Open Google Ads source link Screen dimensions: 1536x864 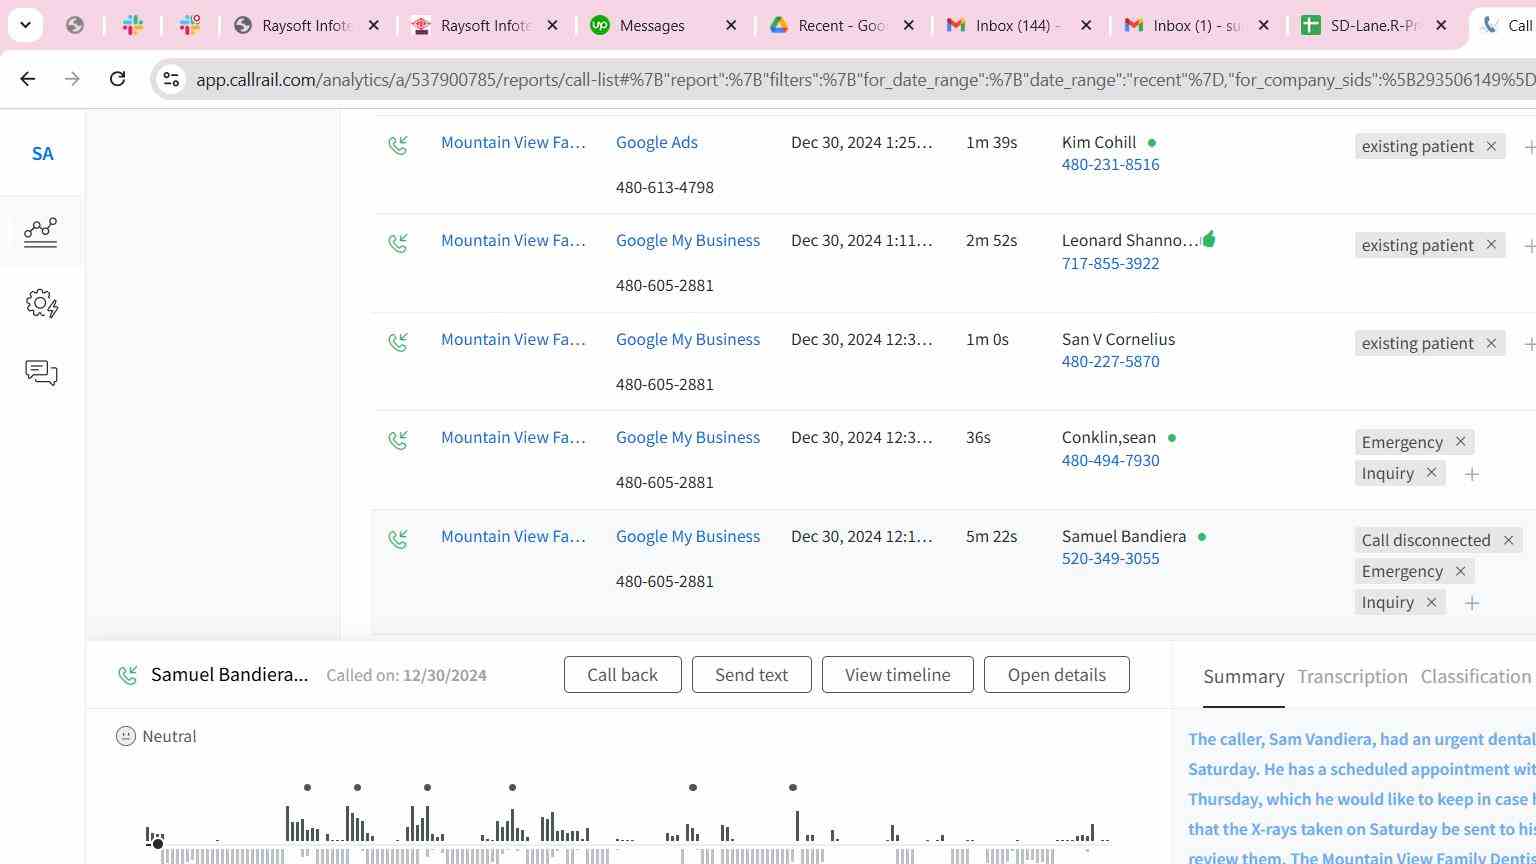coord(656,143)
